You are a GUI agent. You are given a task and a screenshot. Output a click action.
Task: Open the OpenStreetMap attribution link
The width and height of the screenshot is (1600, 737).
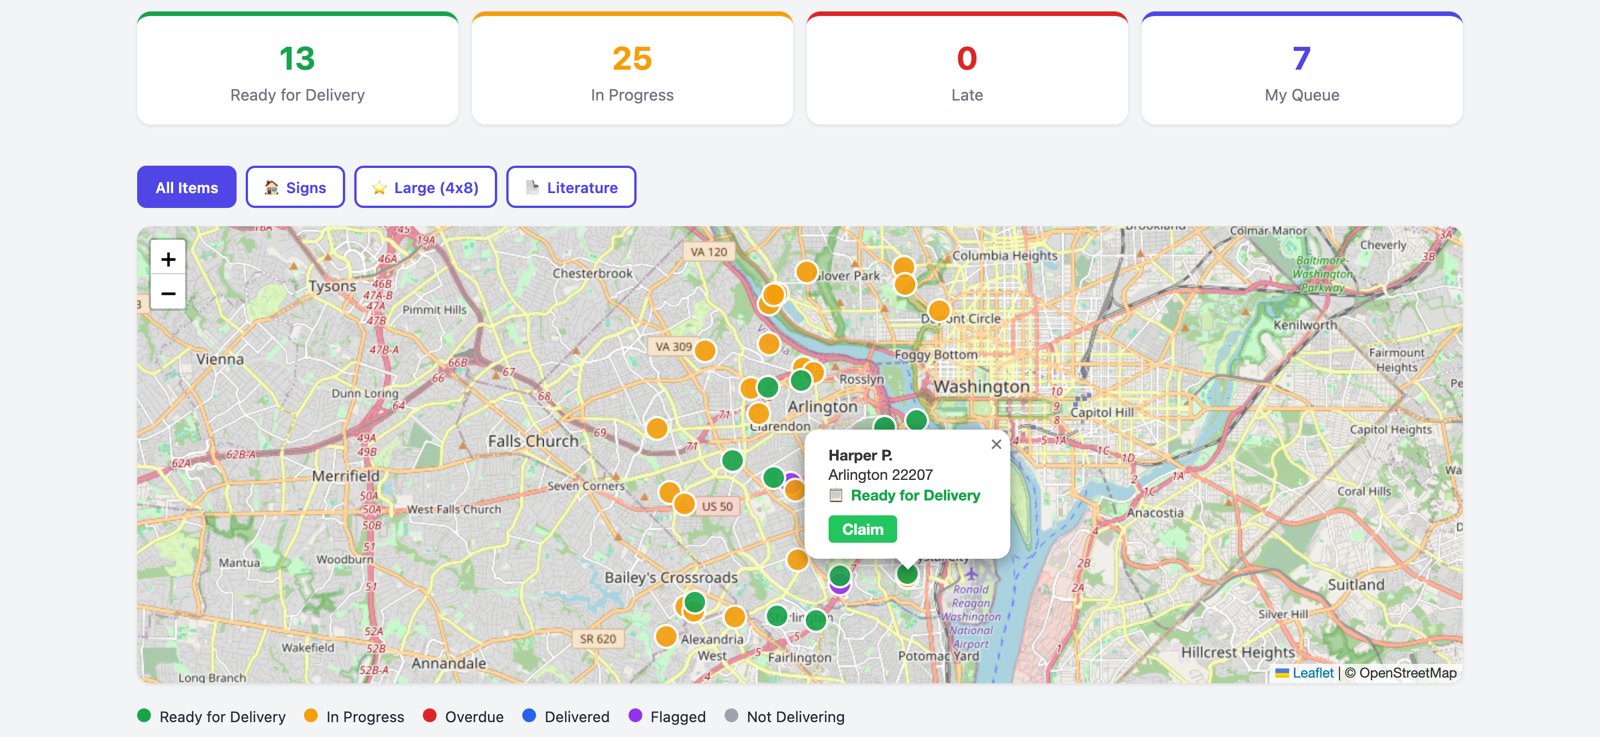tap(1408, 673)
